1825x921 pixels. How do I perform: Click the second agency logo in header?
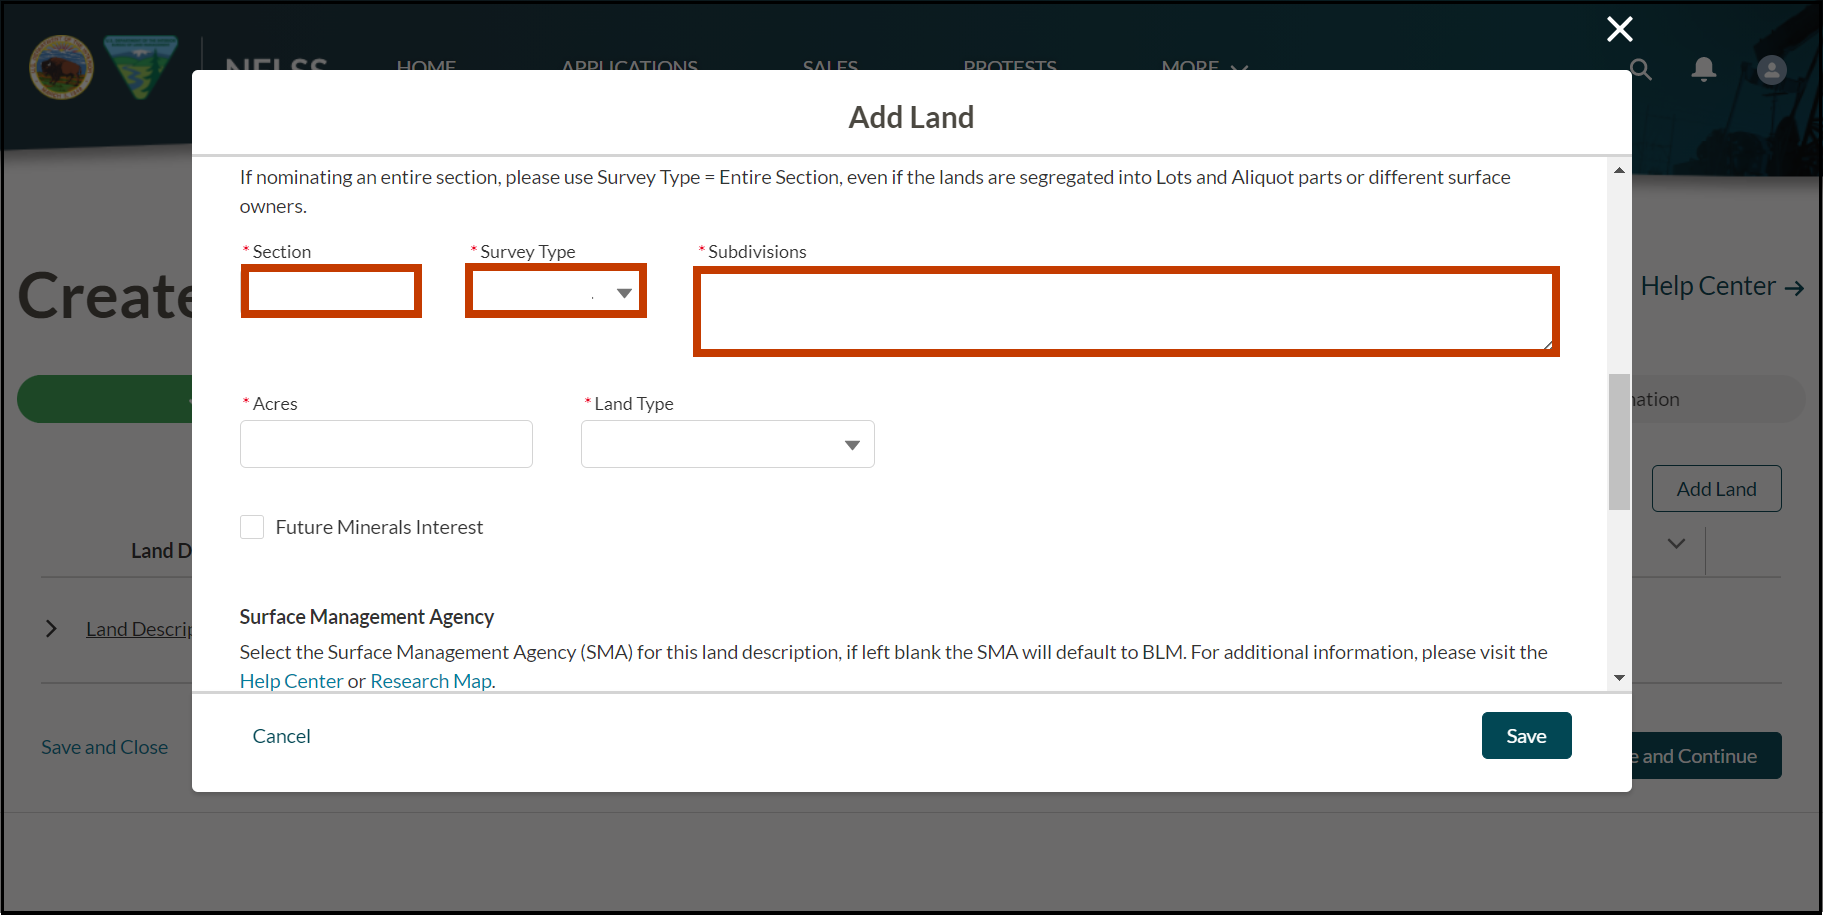140,66
